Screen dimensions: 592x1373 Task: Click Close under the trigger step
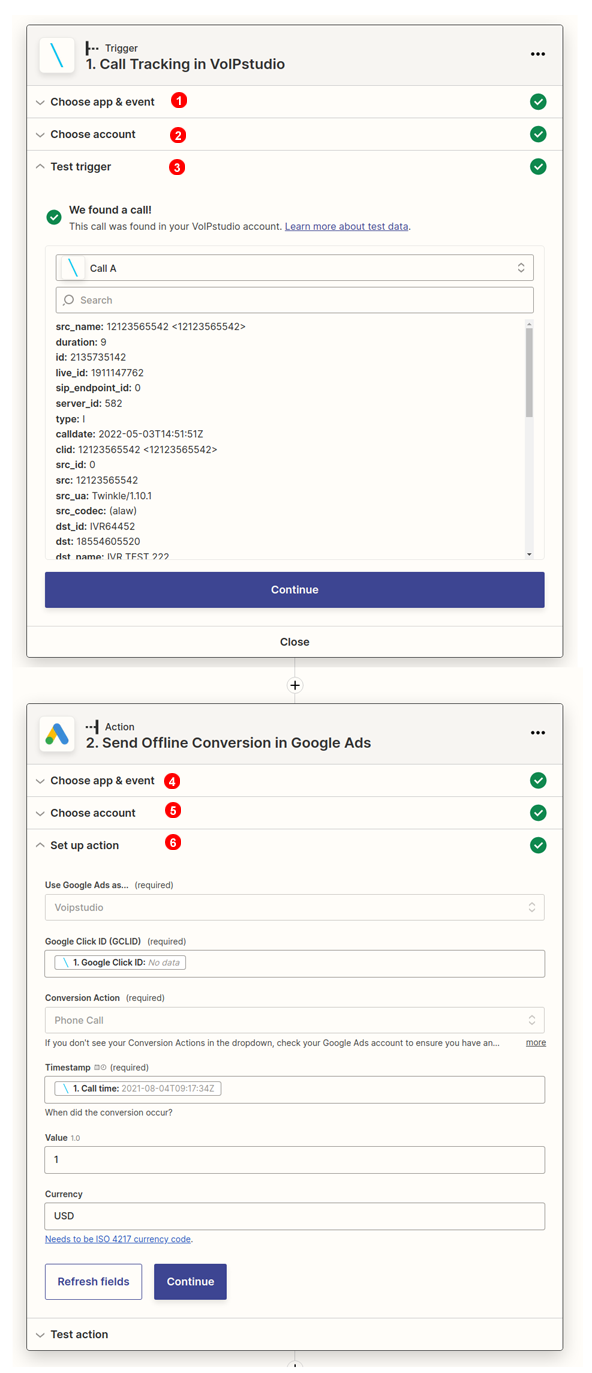[x=295, y=642]
